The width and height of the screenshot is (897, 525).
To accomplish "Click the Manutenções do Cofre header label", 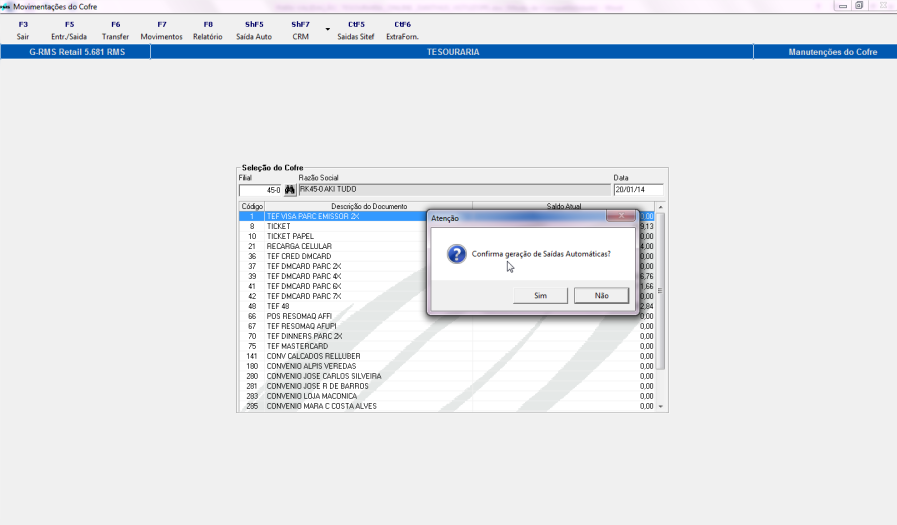I will point(832,52).
